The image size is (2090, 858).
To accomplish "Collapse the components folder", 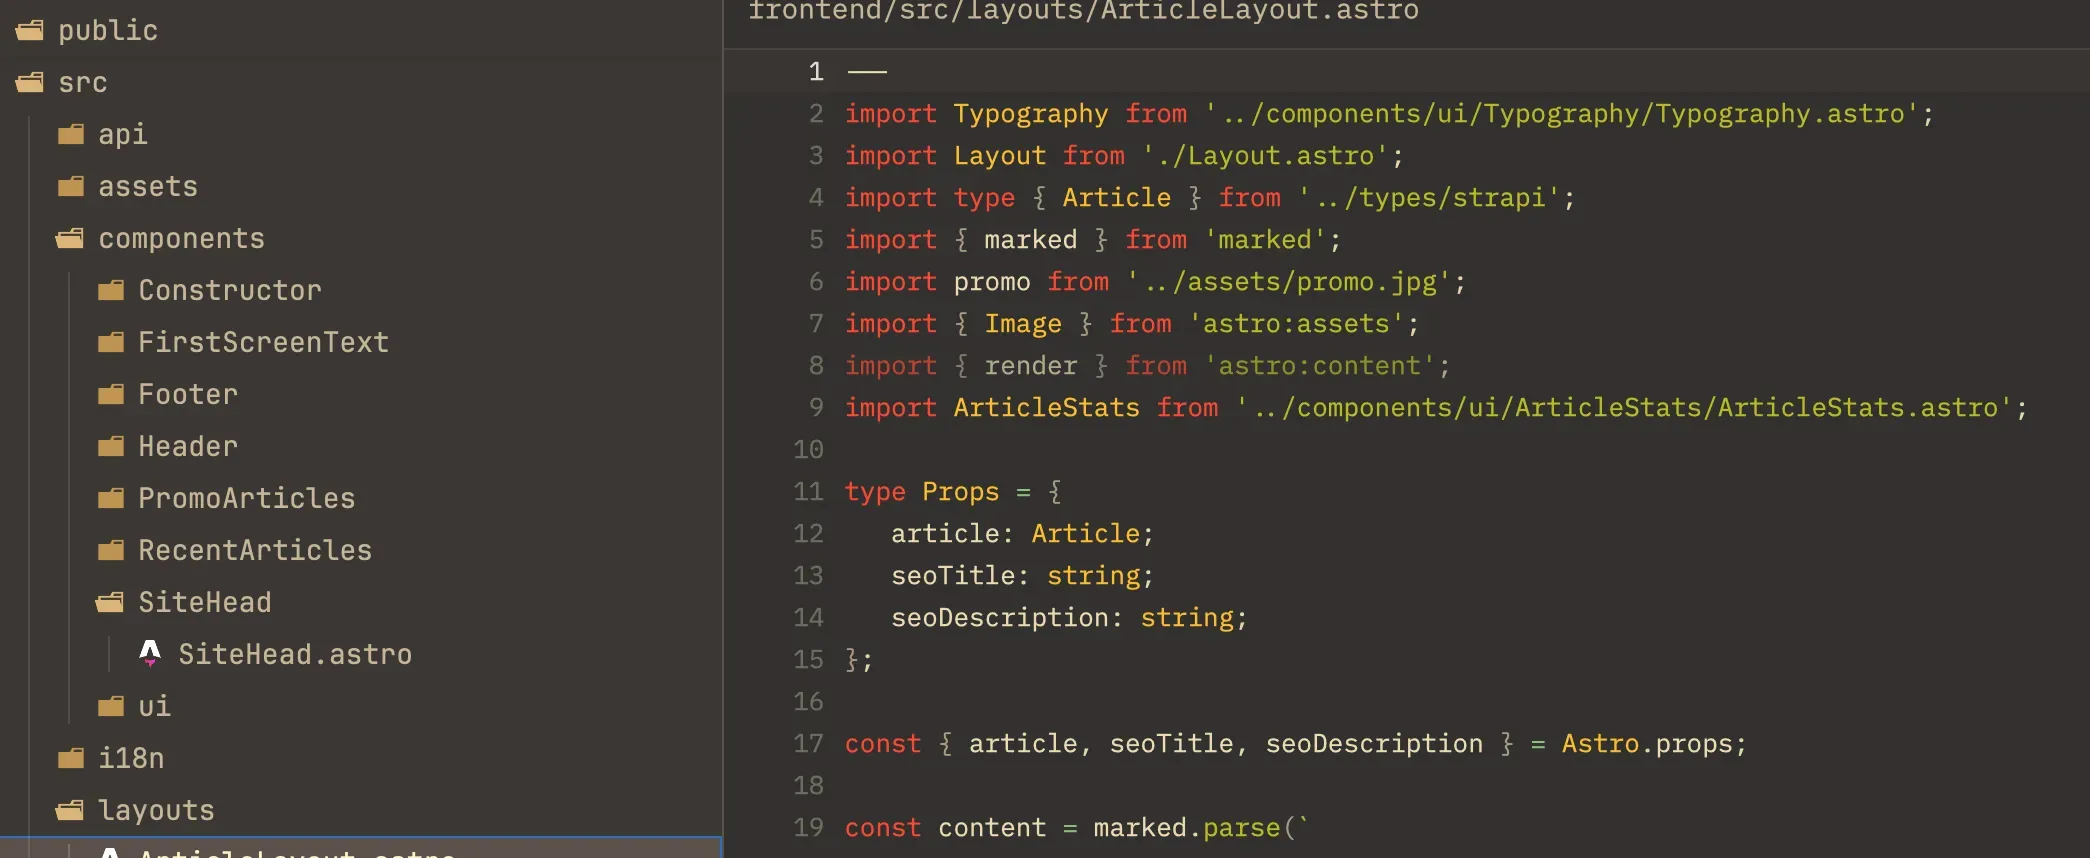I will tap(180, 239).
